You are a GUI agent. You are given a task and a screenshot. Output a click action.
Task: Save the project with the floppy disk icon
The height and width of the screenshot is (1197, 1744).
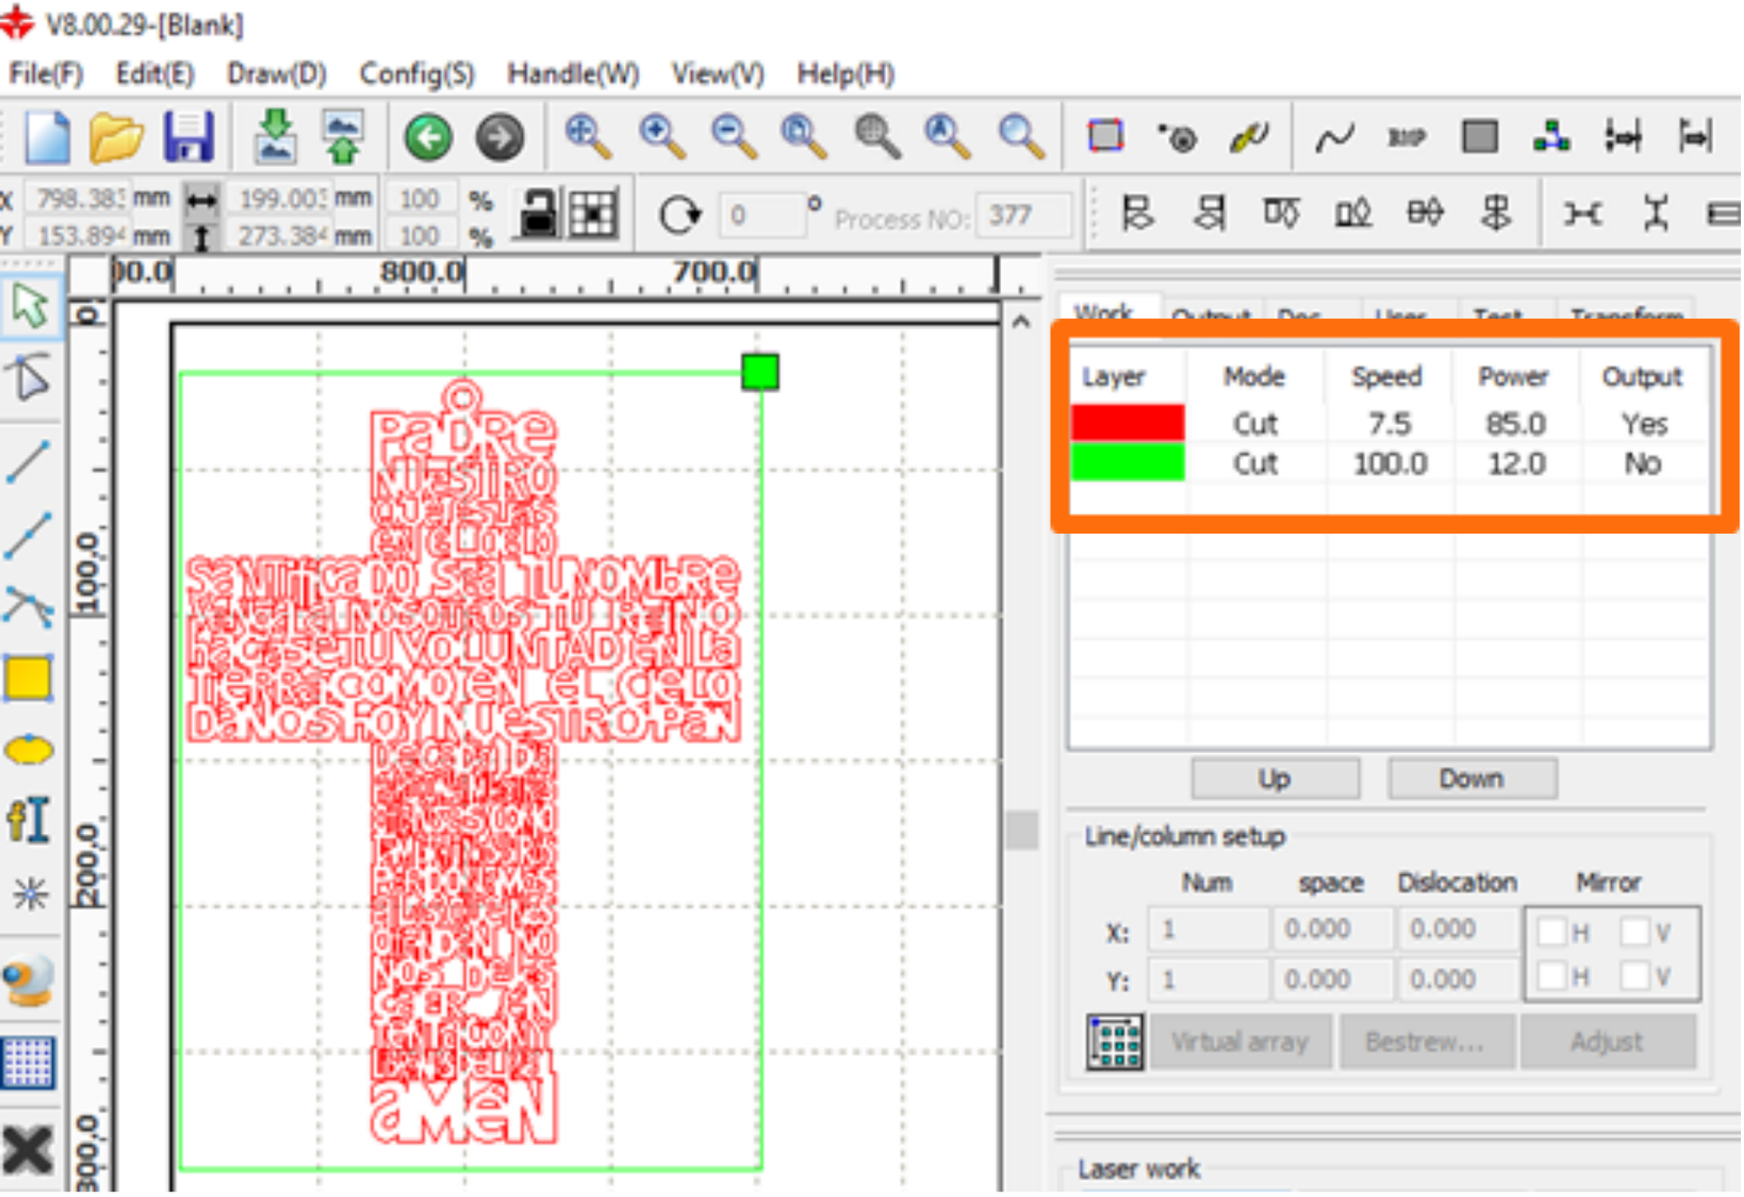(x=188, y=136)
